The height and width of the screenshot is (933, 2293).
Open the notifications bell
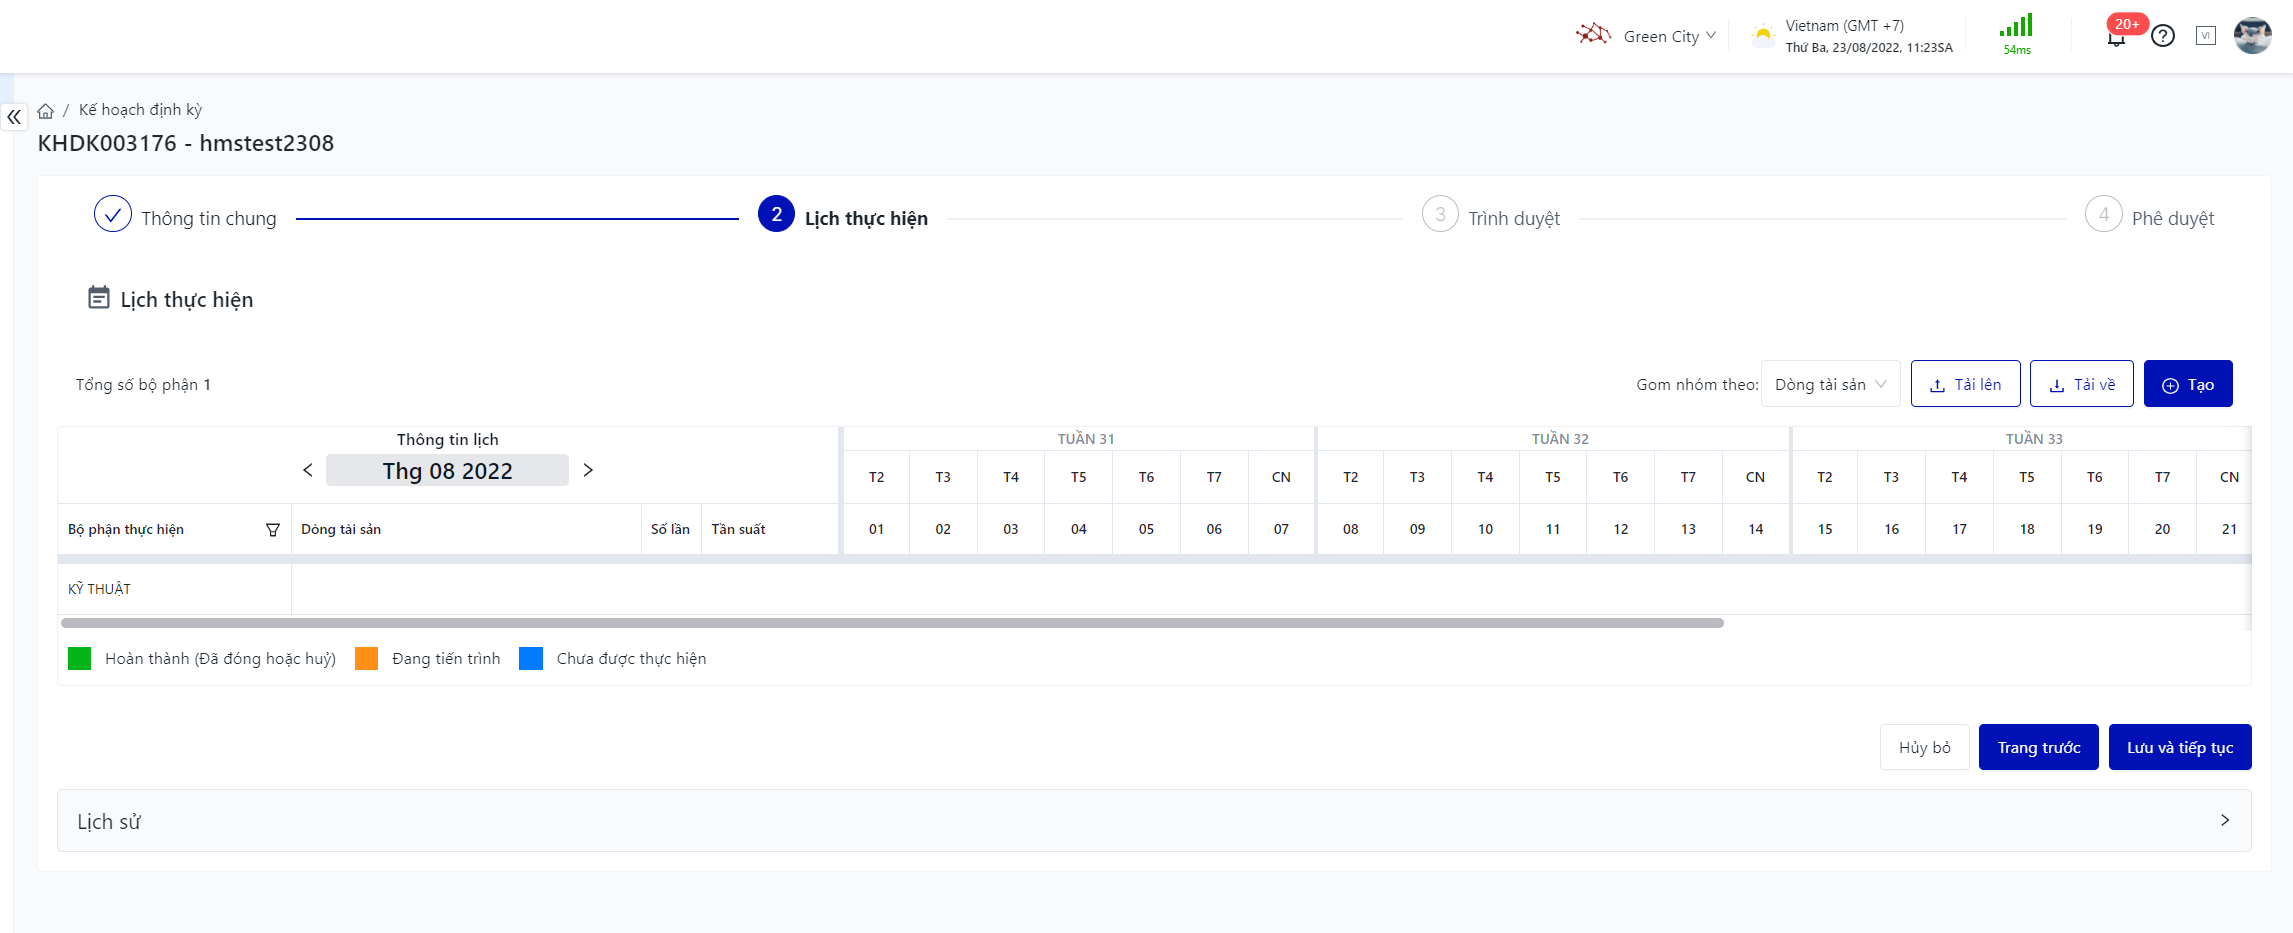tap(2116, 38)
